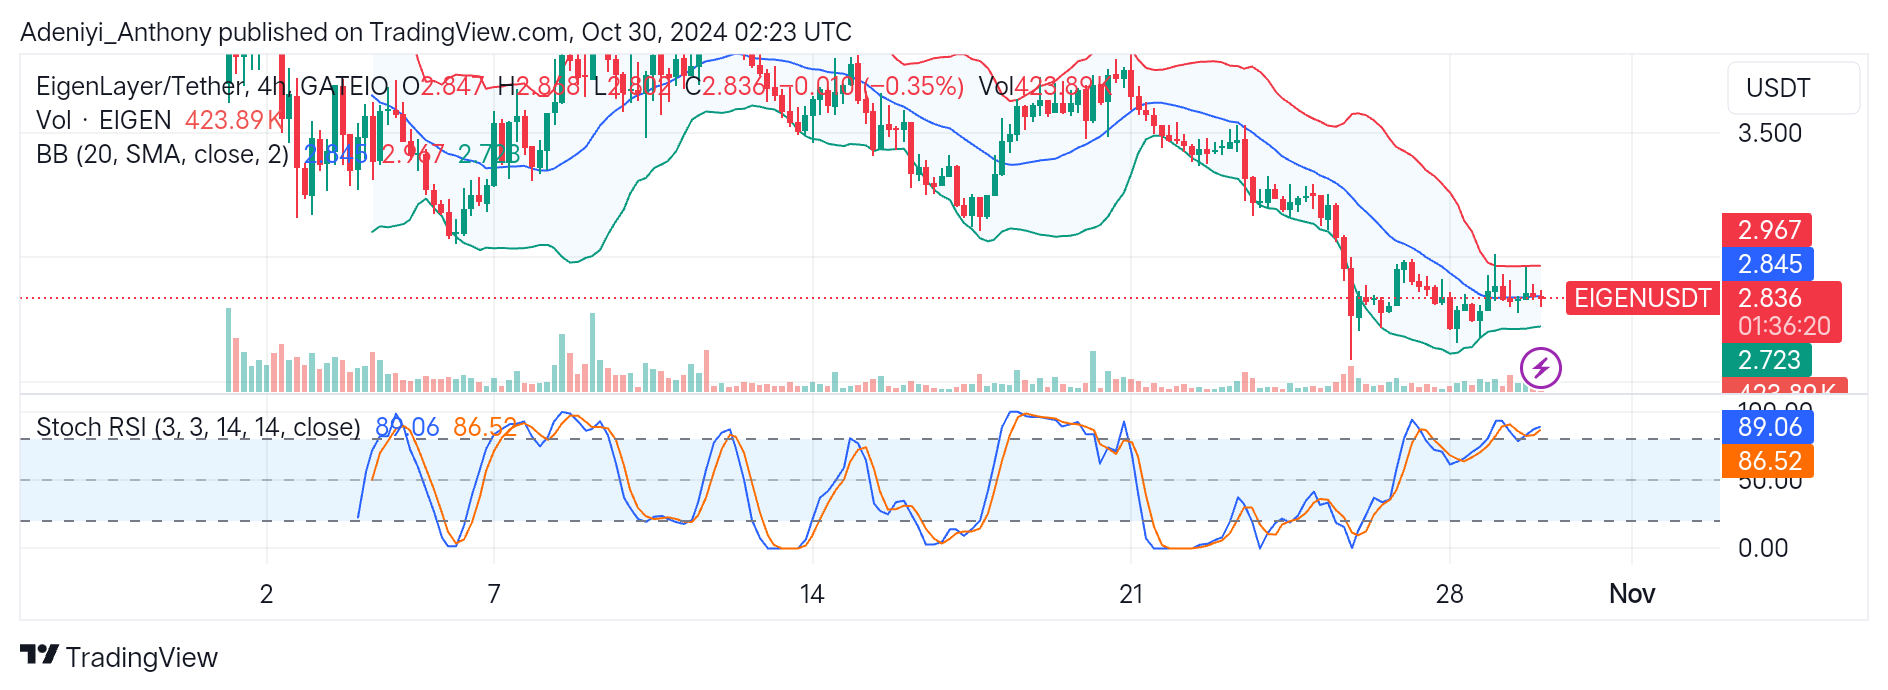The height and width of the screenshot is (690, 1888).
Task: Click the orange 86.52 Stoch RSI axis label
Action: (x=1767, y=461)
